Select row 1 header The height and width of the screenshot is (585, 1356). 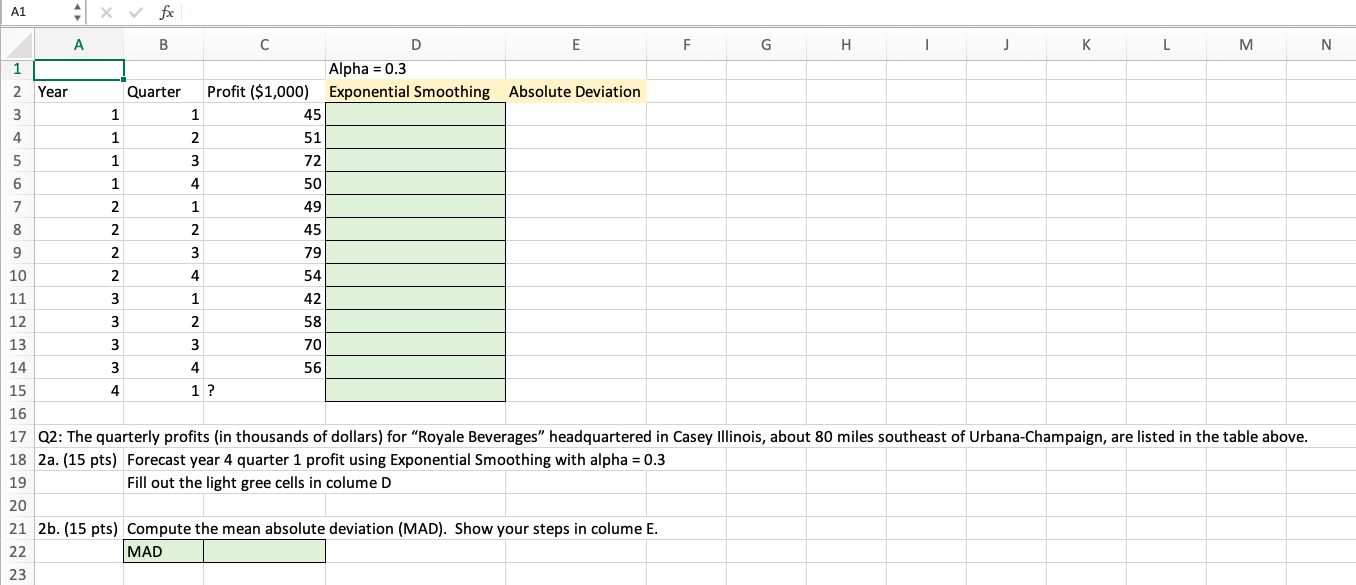tap(17, 69)
